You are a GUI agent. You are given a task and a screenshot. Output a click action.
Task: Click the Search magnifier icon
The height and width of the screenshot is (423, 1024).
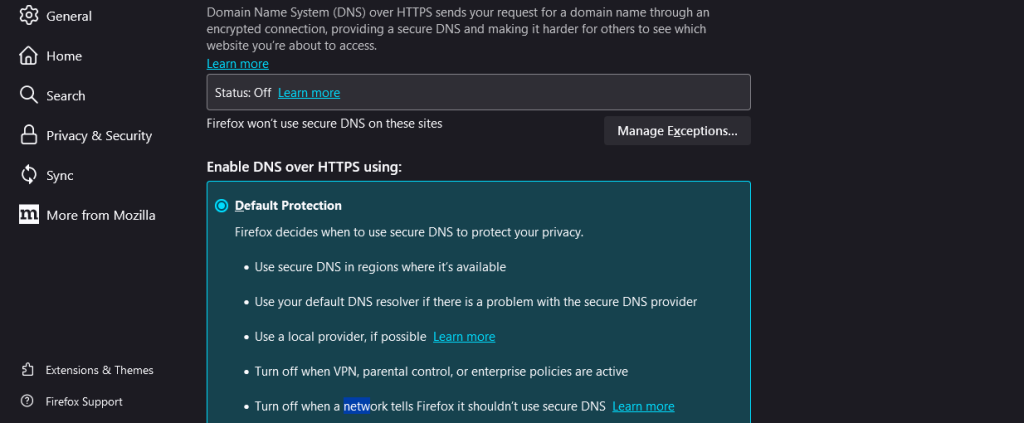pyautogui.click(x=28, y=95)
